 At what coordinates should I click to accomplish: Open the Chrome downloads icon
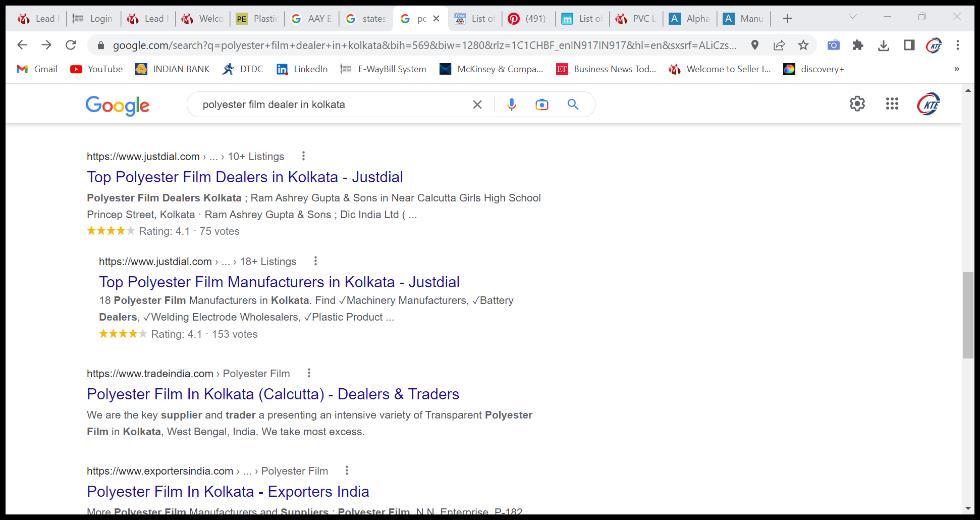pyautogui.click(x=883, y=45)
